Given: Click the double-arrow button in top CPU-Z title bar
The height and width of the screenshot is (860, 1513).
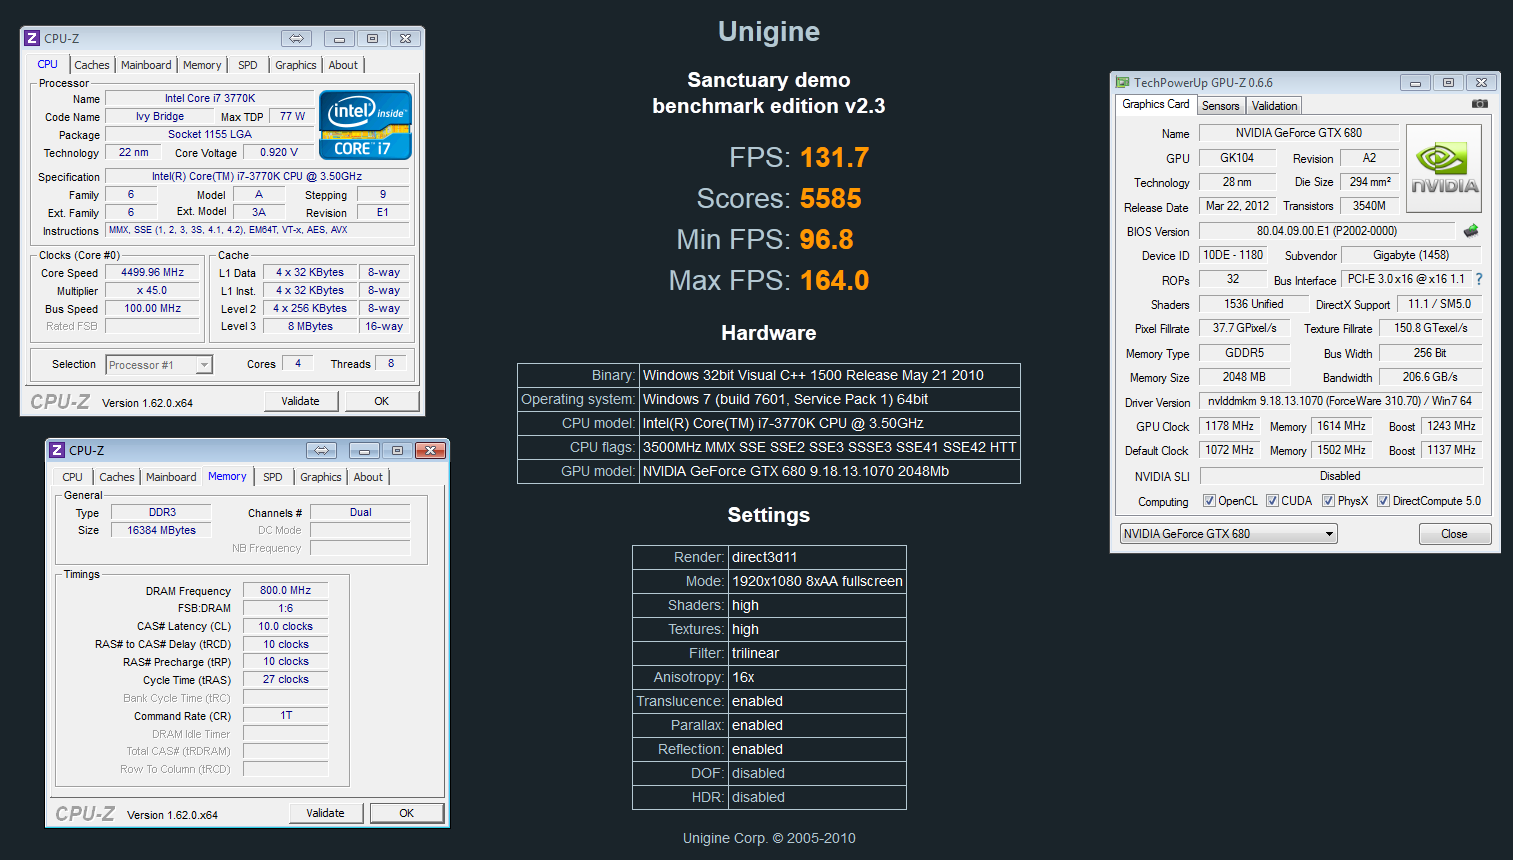Looking at the screenshot, I should (296, 38).
